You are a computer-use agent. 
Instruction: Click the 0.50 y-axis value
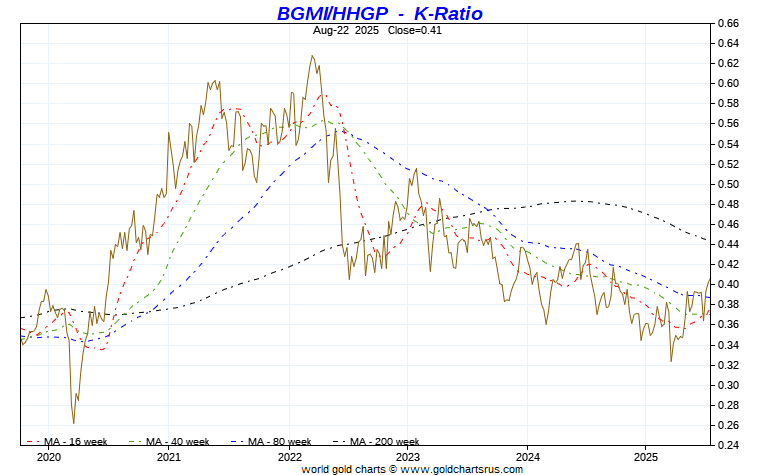728,184
